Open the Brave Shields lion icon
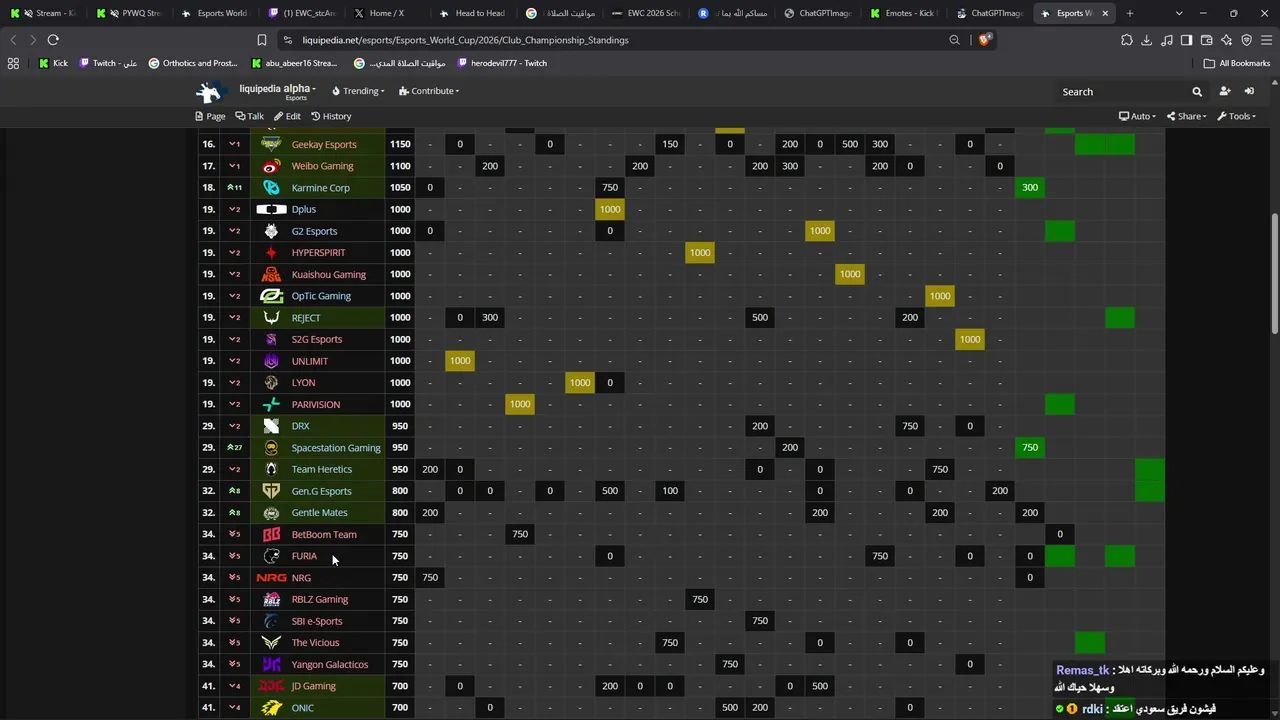The width and height of the screenshot is (1280, 720). [x=985, y=40]
